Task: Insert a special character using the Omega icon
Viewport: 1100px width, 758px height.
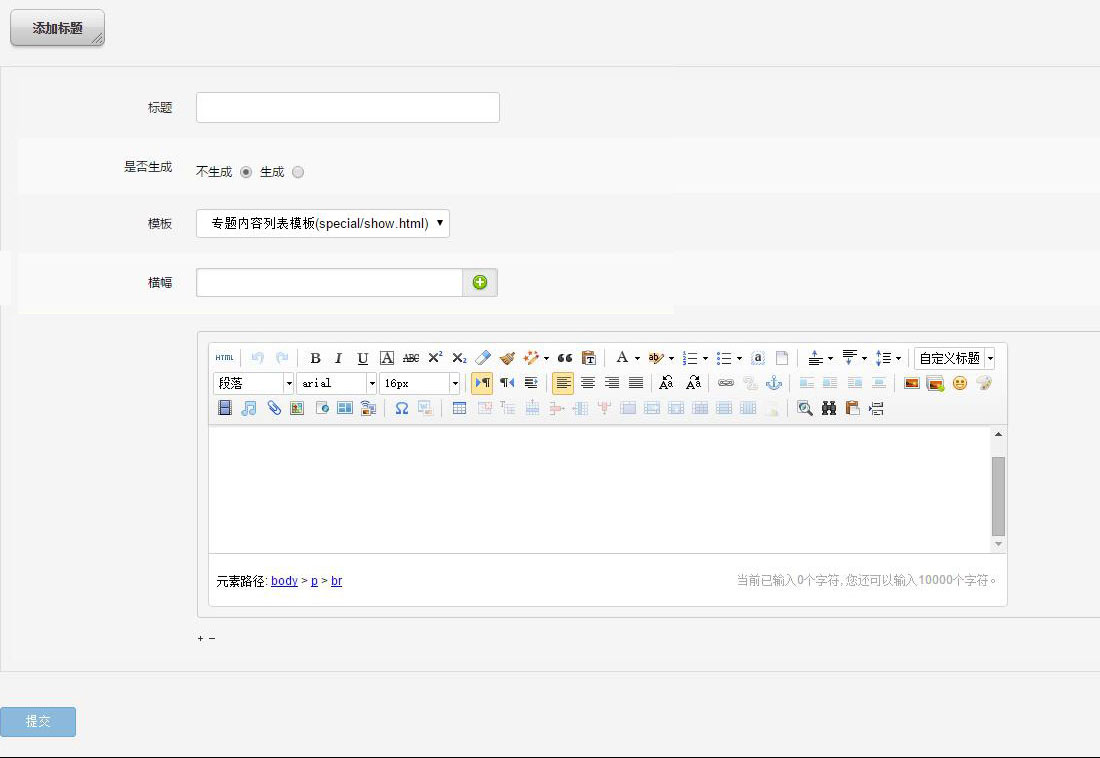Action: tap(402, 408)
